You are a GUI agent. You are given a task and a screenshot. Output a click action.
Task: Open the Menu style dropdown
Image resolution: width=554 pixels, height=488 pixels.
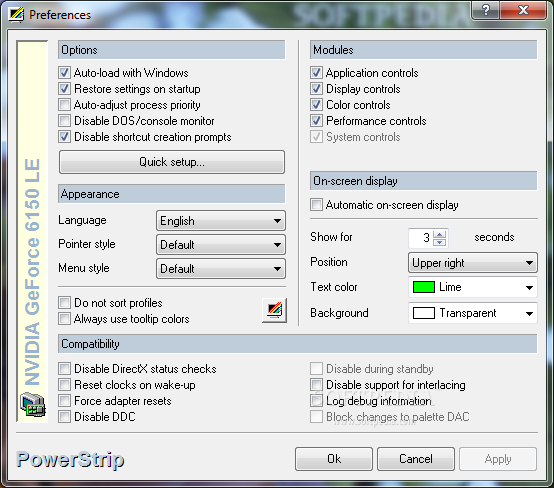(221, 269)
